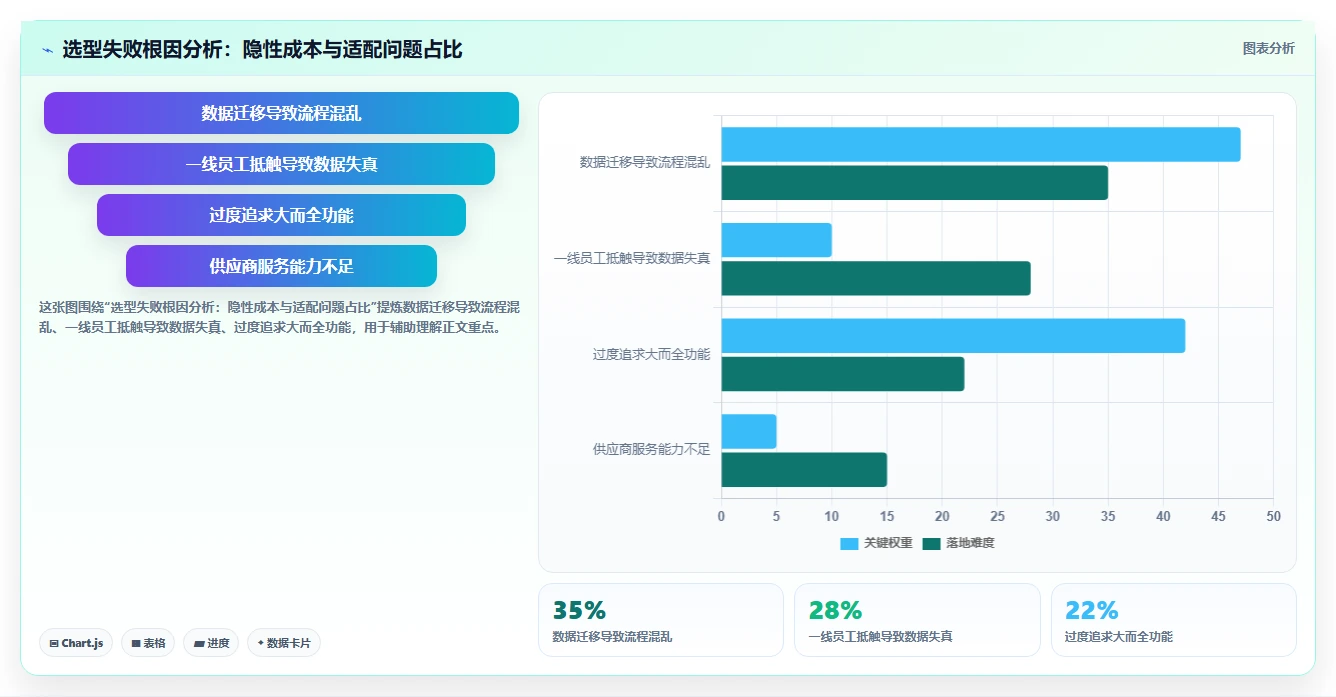This screenshot has width=1336, height=697.
Task: Click the 关键权重 bar for 数据迁移导致流程混乱
Action: coord(981,144)
